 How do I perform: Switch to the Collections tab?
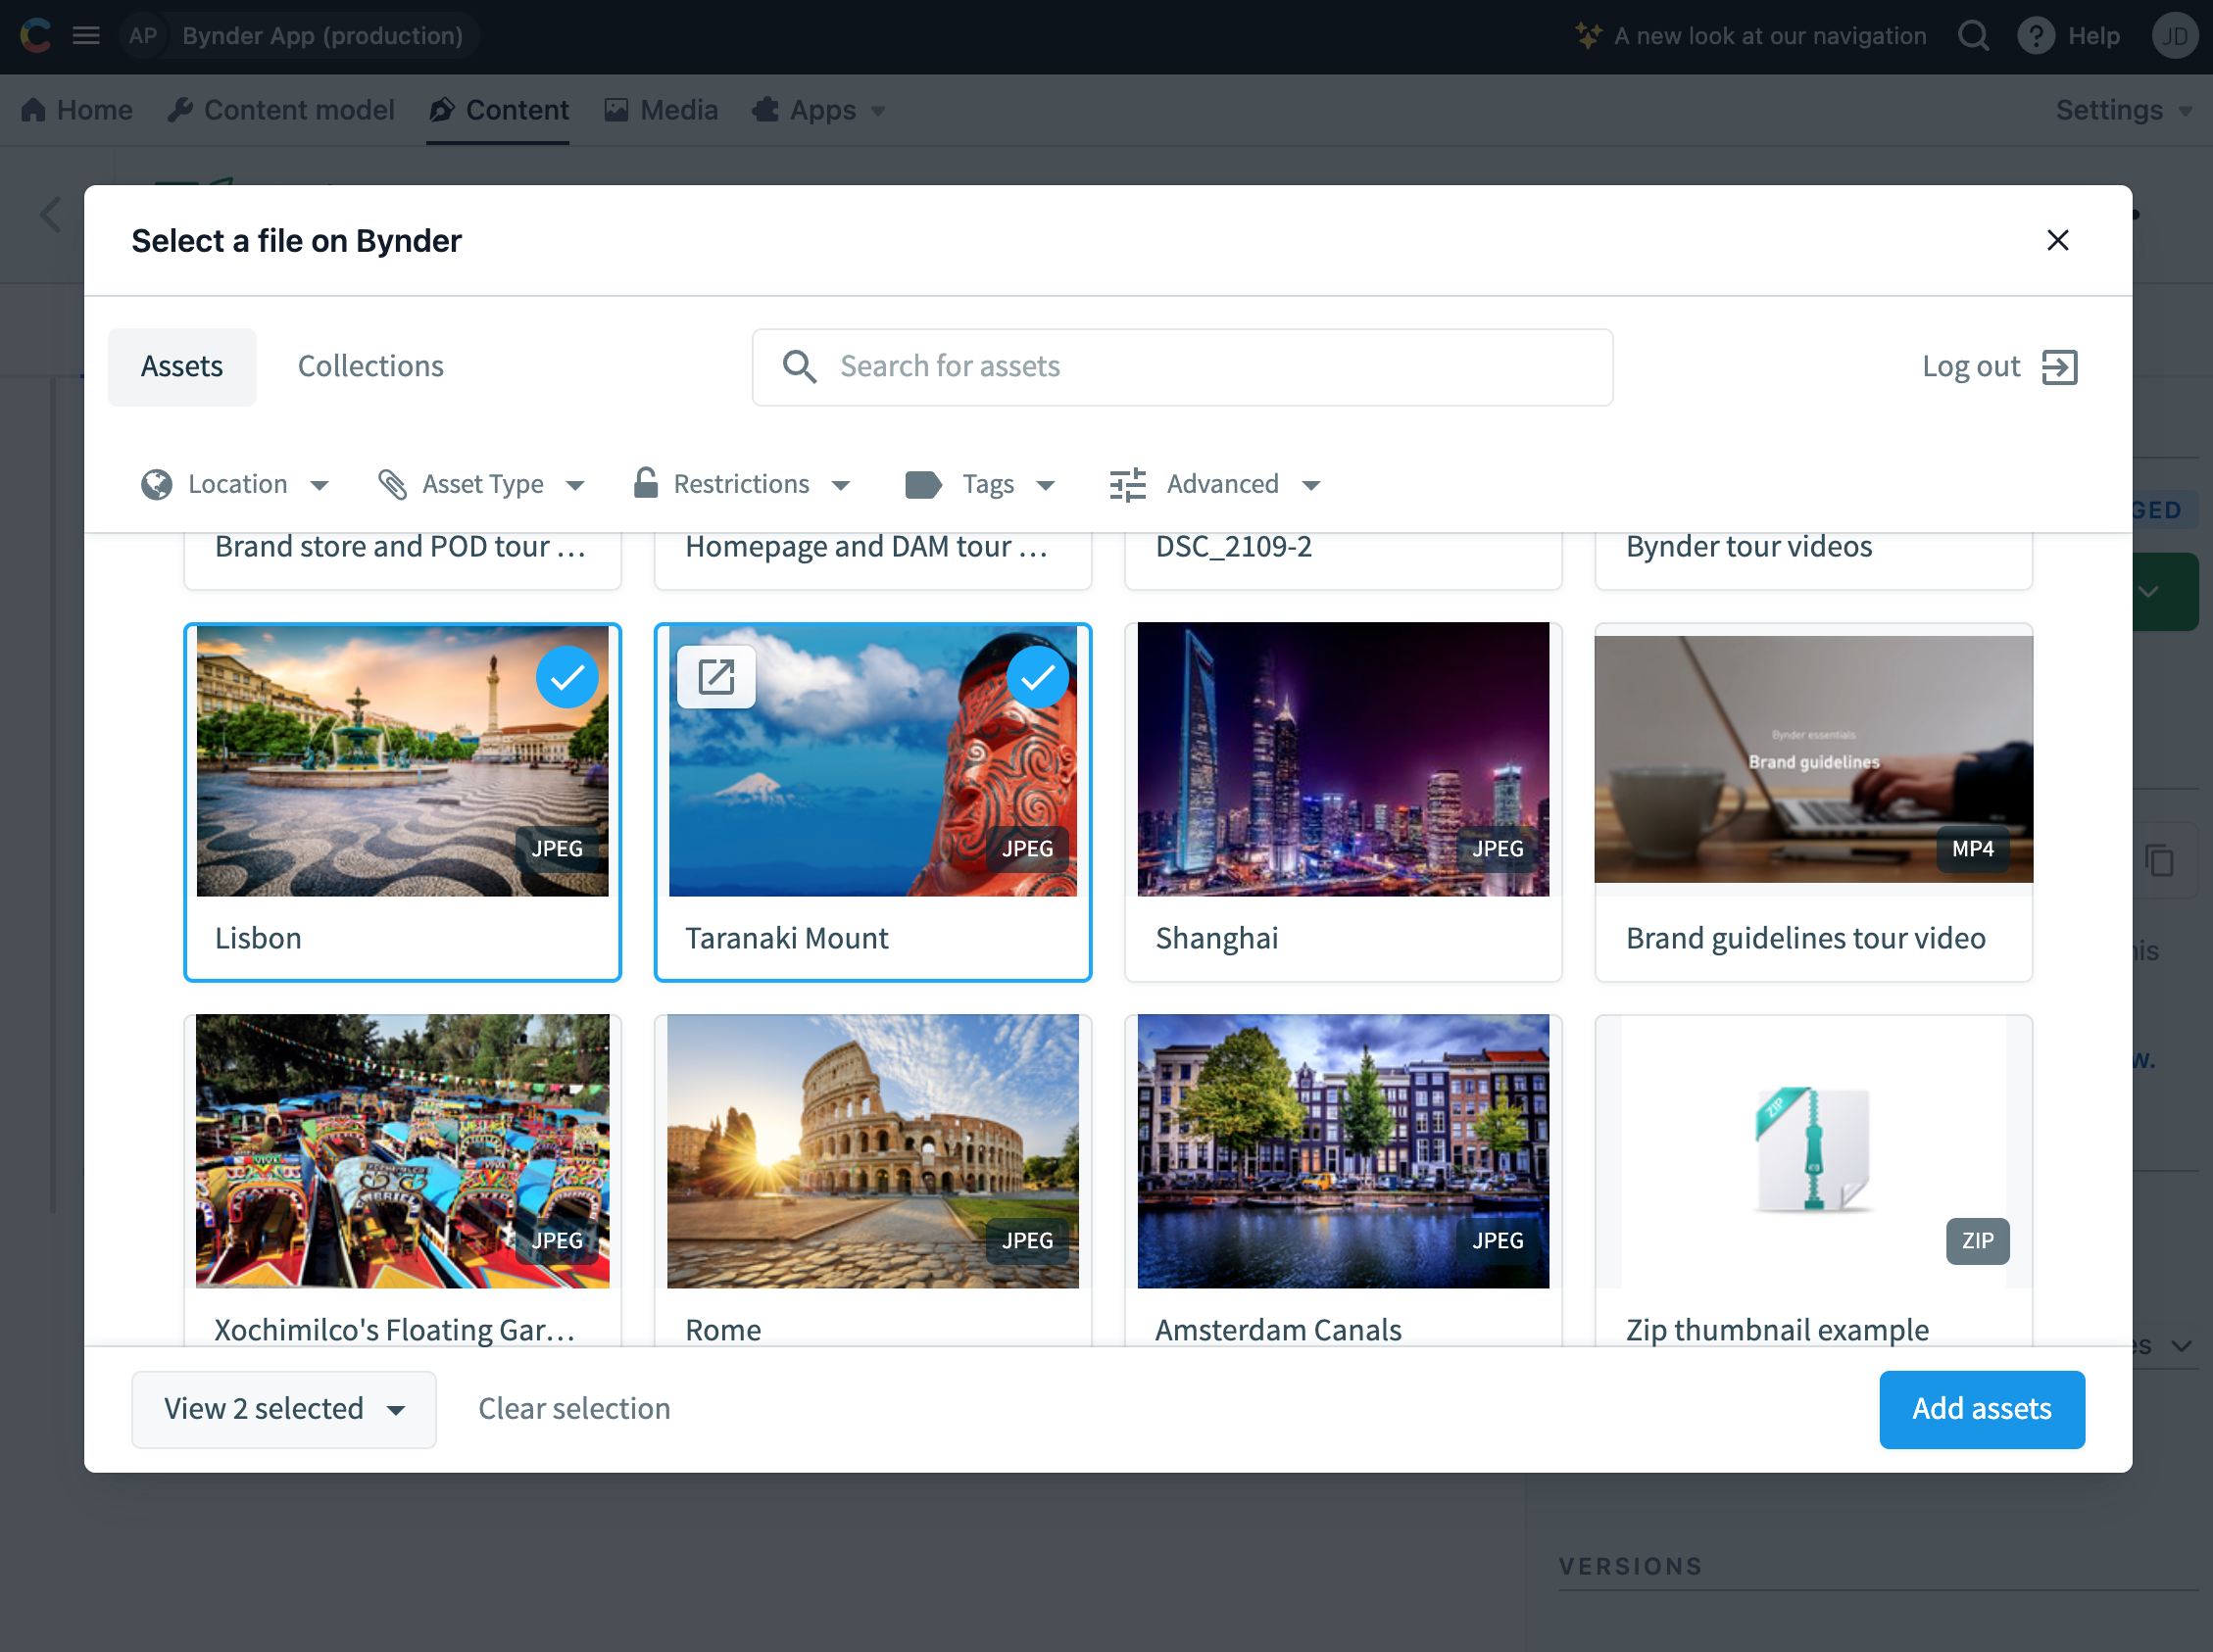369,366
